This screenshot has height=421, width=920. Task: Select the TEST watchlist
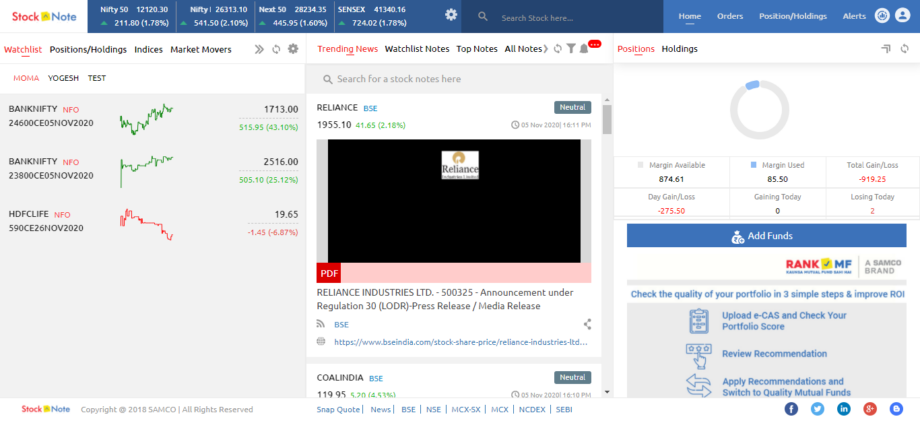pyautogui.click(x=97, y=77)
